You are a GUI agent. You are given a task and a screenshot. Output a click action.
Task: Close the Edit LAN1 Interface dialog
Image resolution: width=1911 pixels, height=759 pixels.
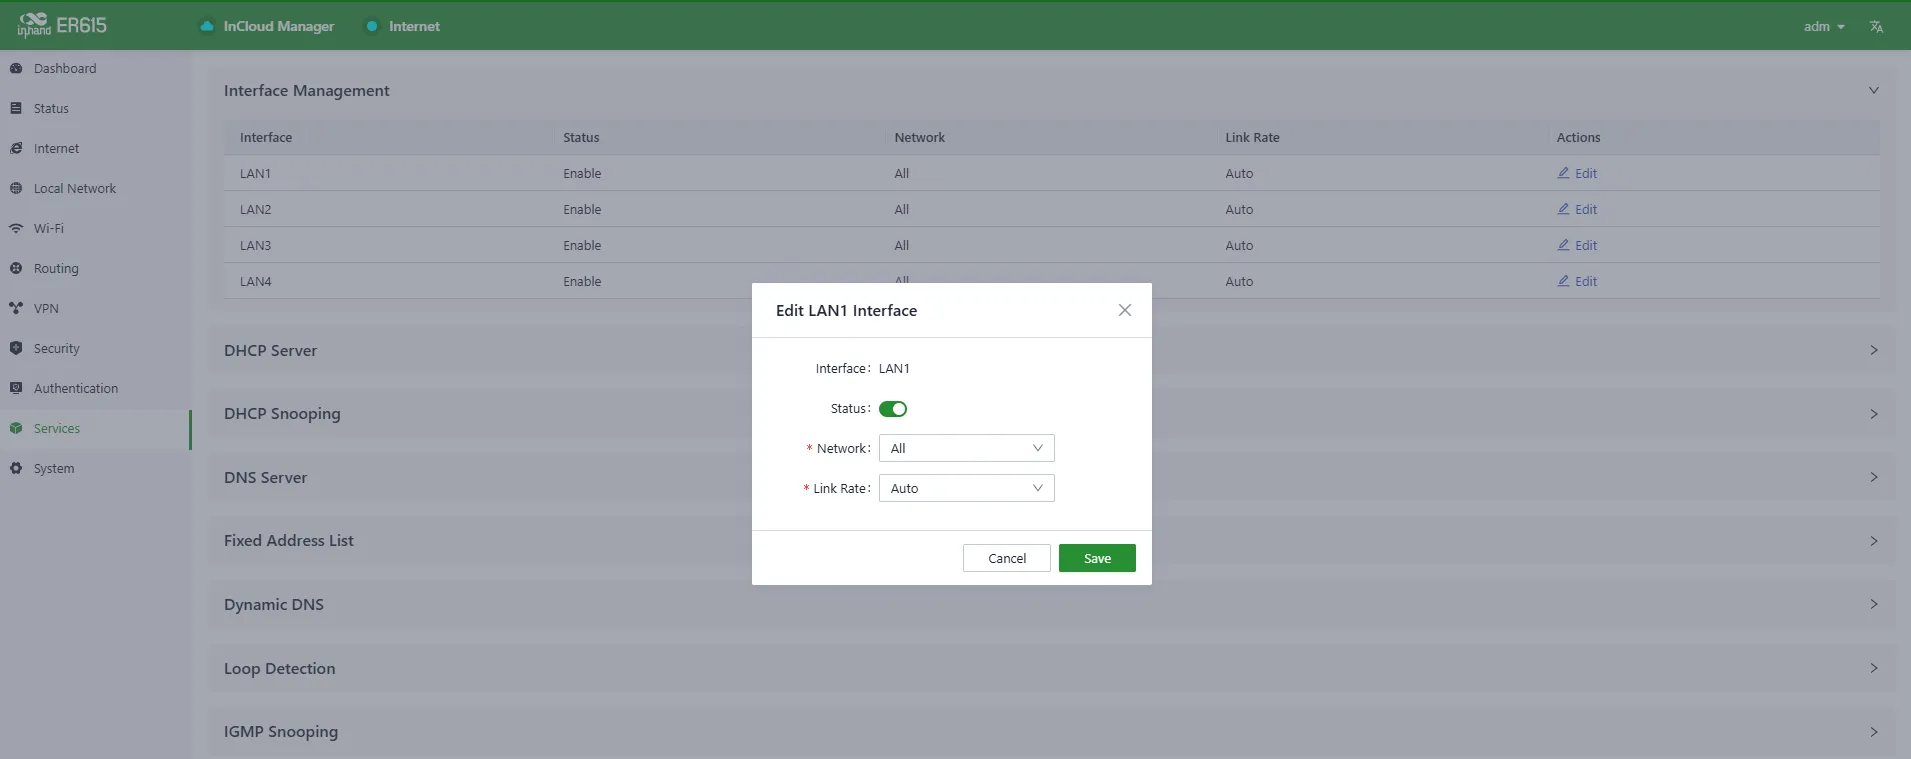(x=1125, y=310)
